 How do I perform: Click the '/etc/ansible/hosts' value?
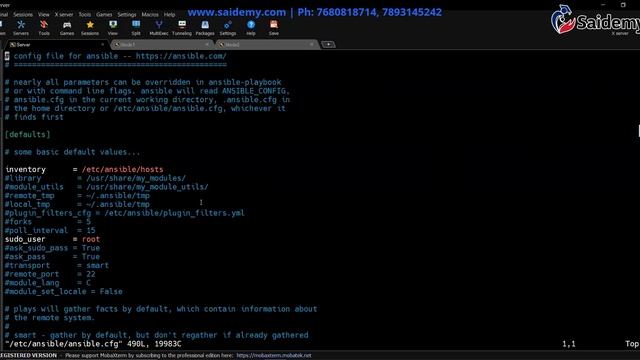tap(122, 169)
